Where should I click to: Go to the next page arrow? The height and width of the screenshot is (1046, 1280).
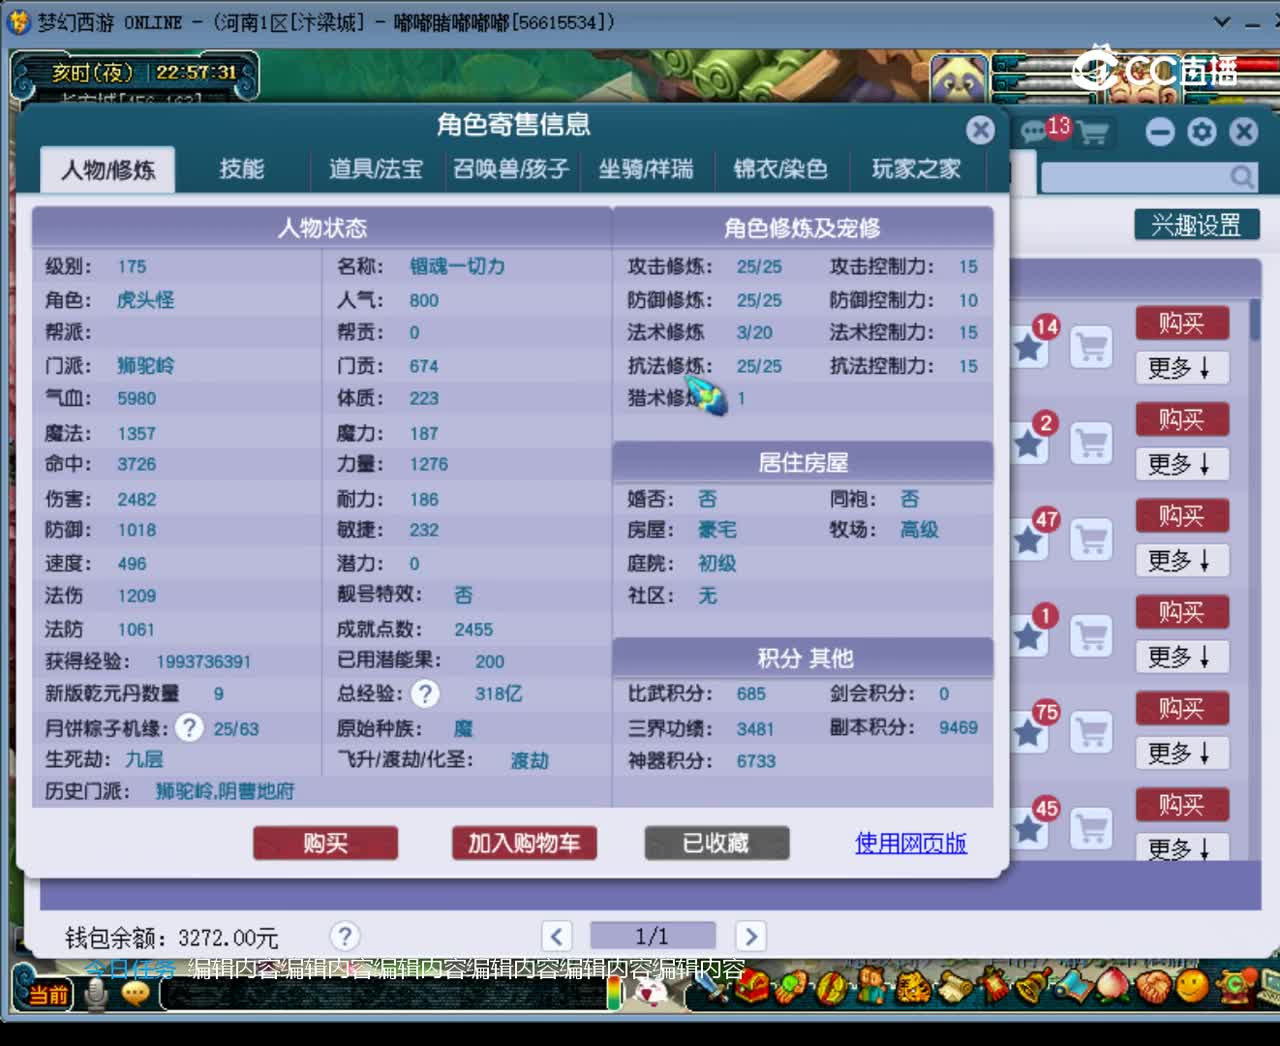(x=750, y=937)
